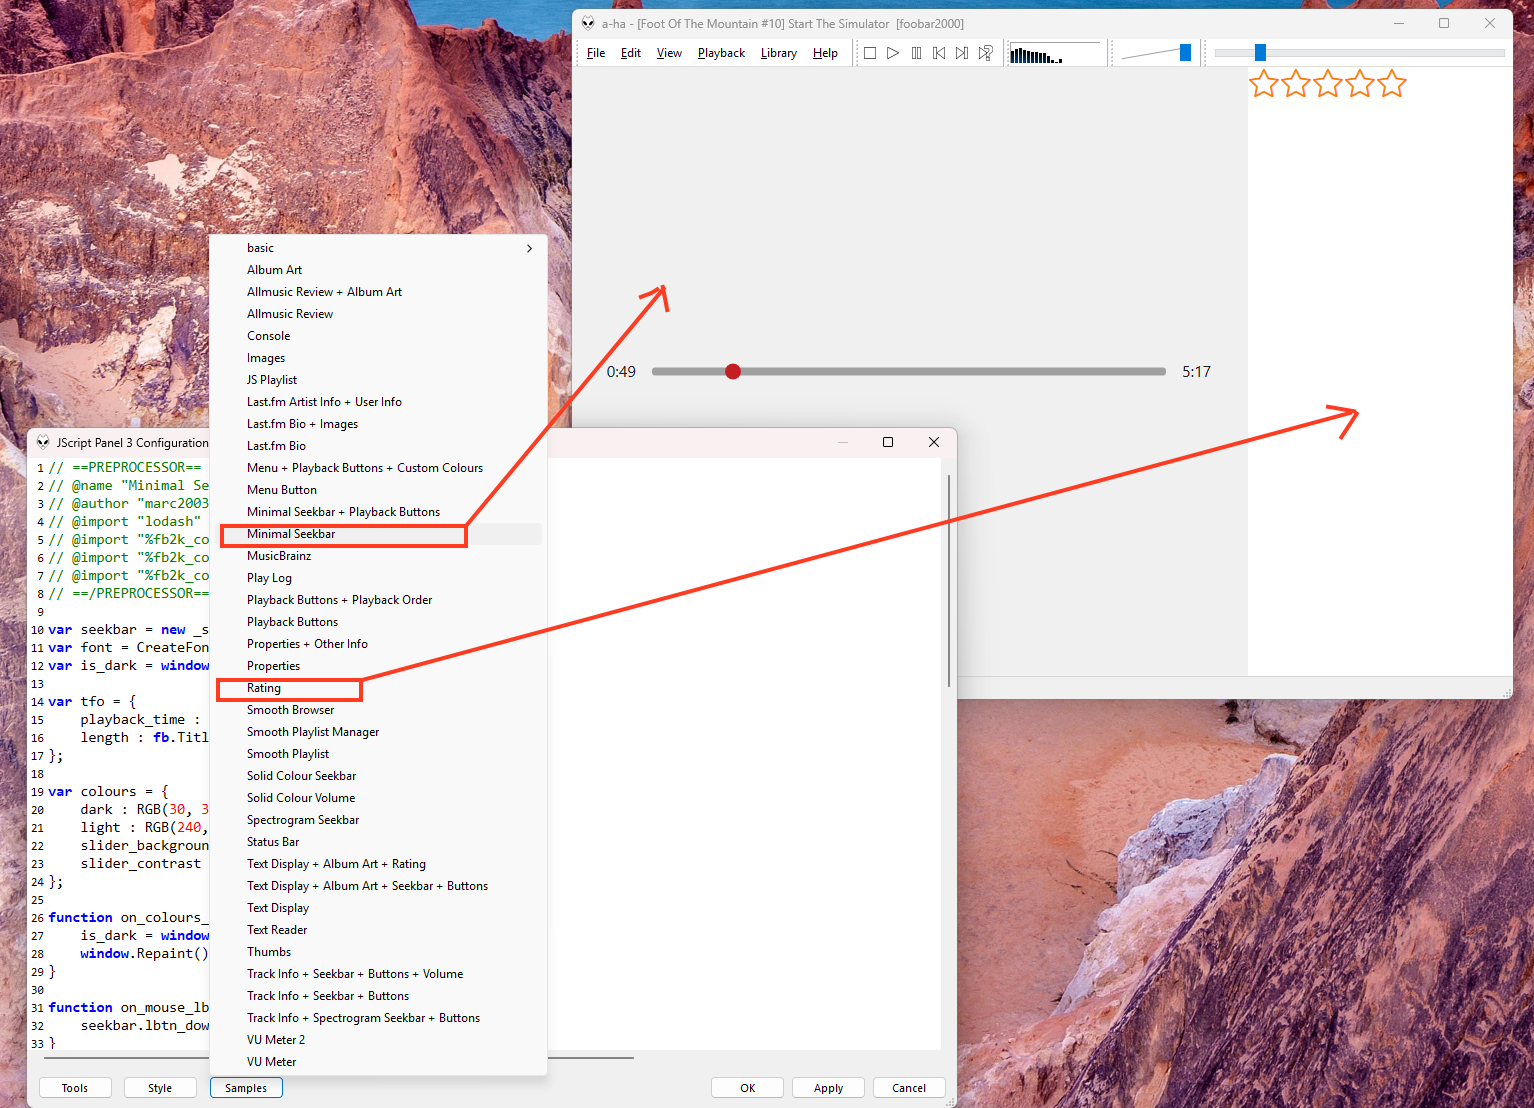Set rating to the first star

tap(1264, 85)
